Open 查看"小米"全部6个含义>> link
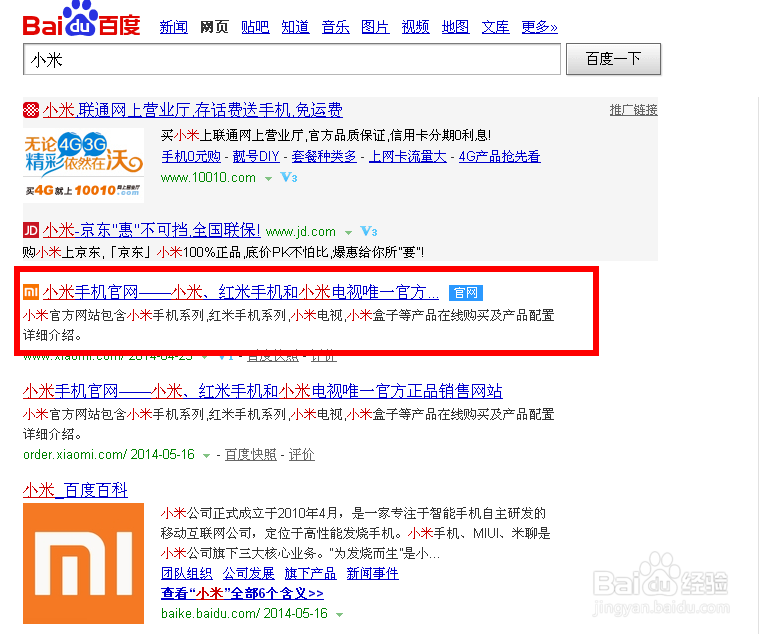Screen dimensions: 773x634 (x=242, y=593)
